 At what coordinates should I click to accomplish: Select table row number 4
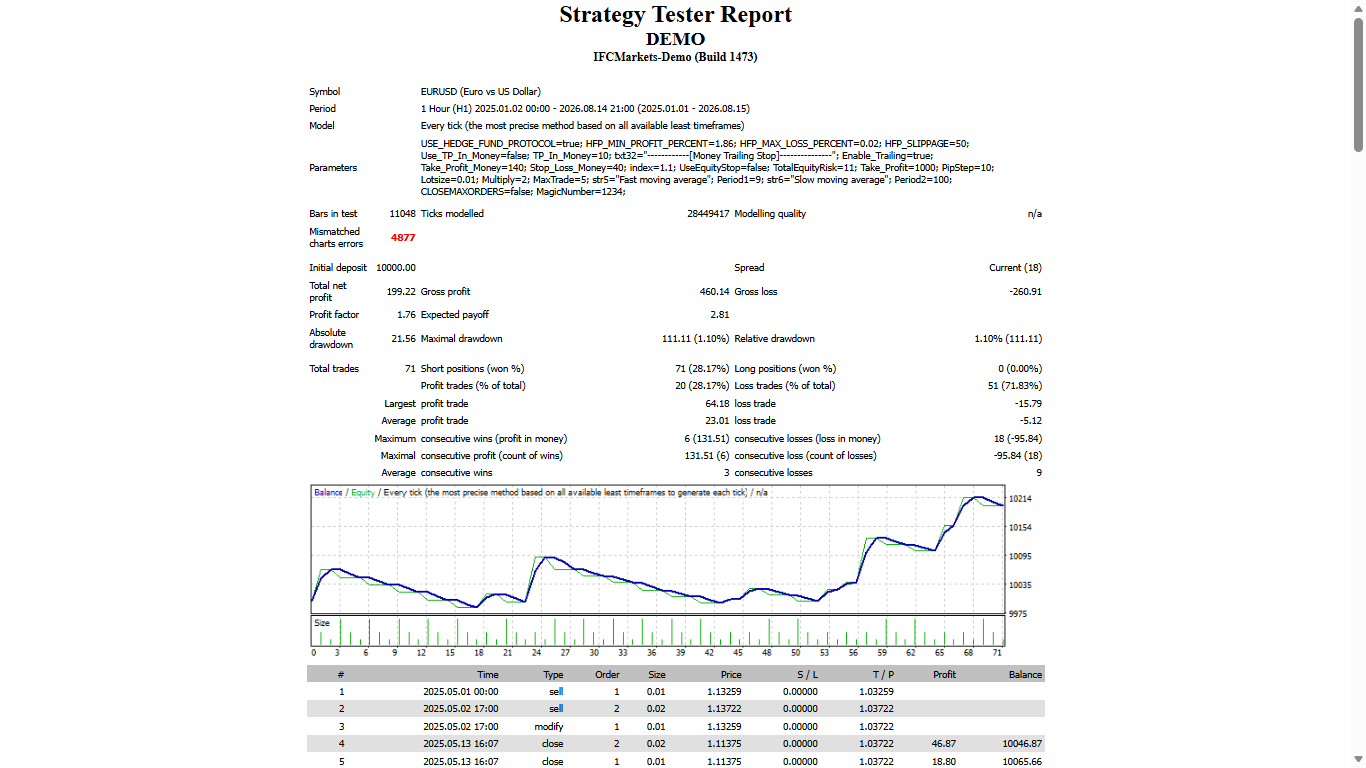coord(676,744)
